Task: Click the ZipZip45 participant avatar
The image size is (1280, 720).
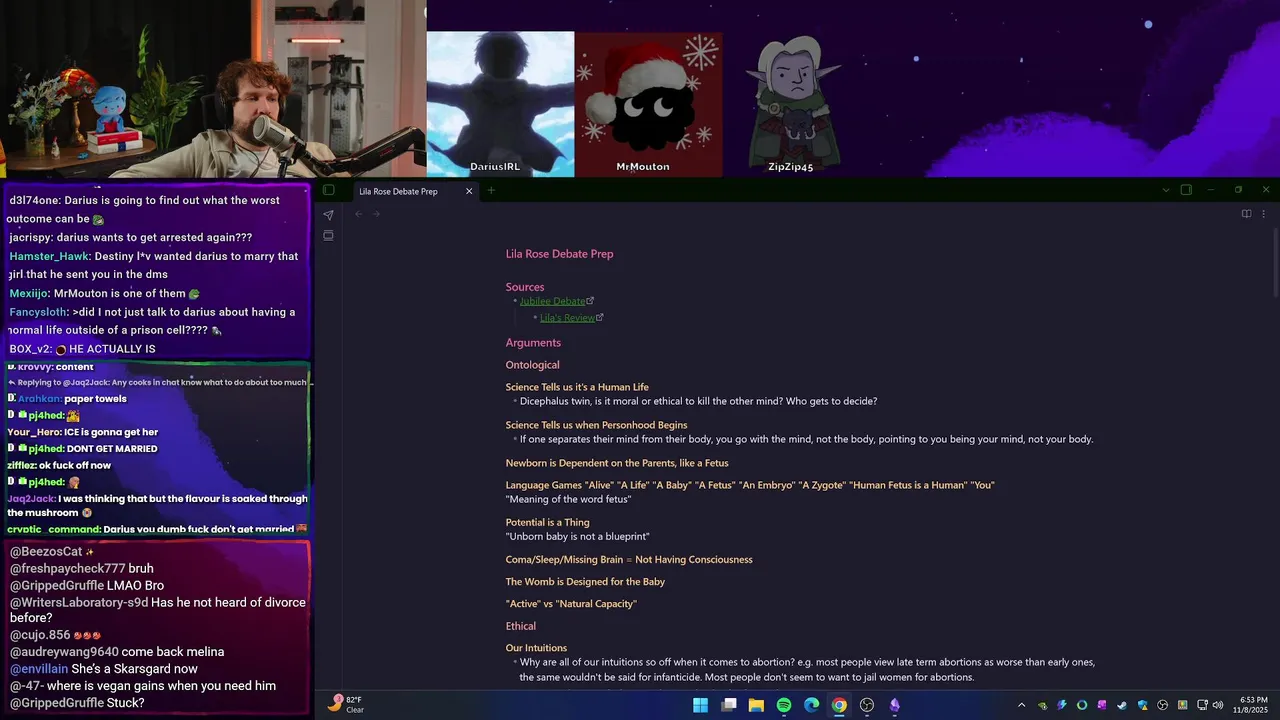Action: [x=794, y=104]
